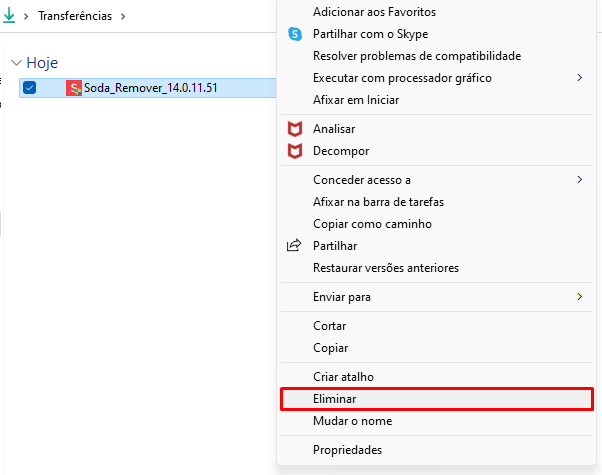
Task: Click the Soda_Remover file icon
Action: 74,88
